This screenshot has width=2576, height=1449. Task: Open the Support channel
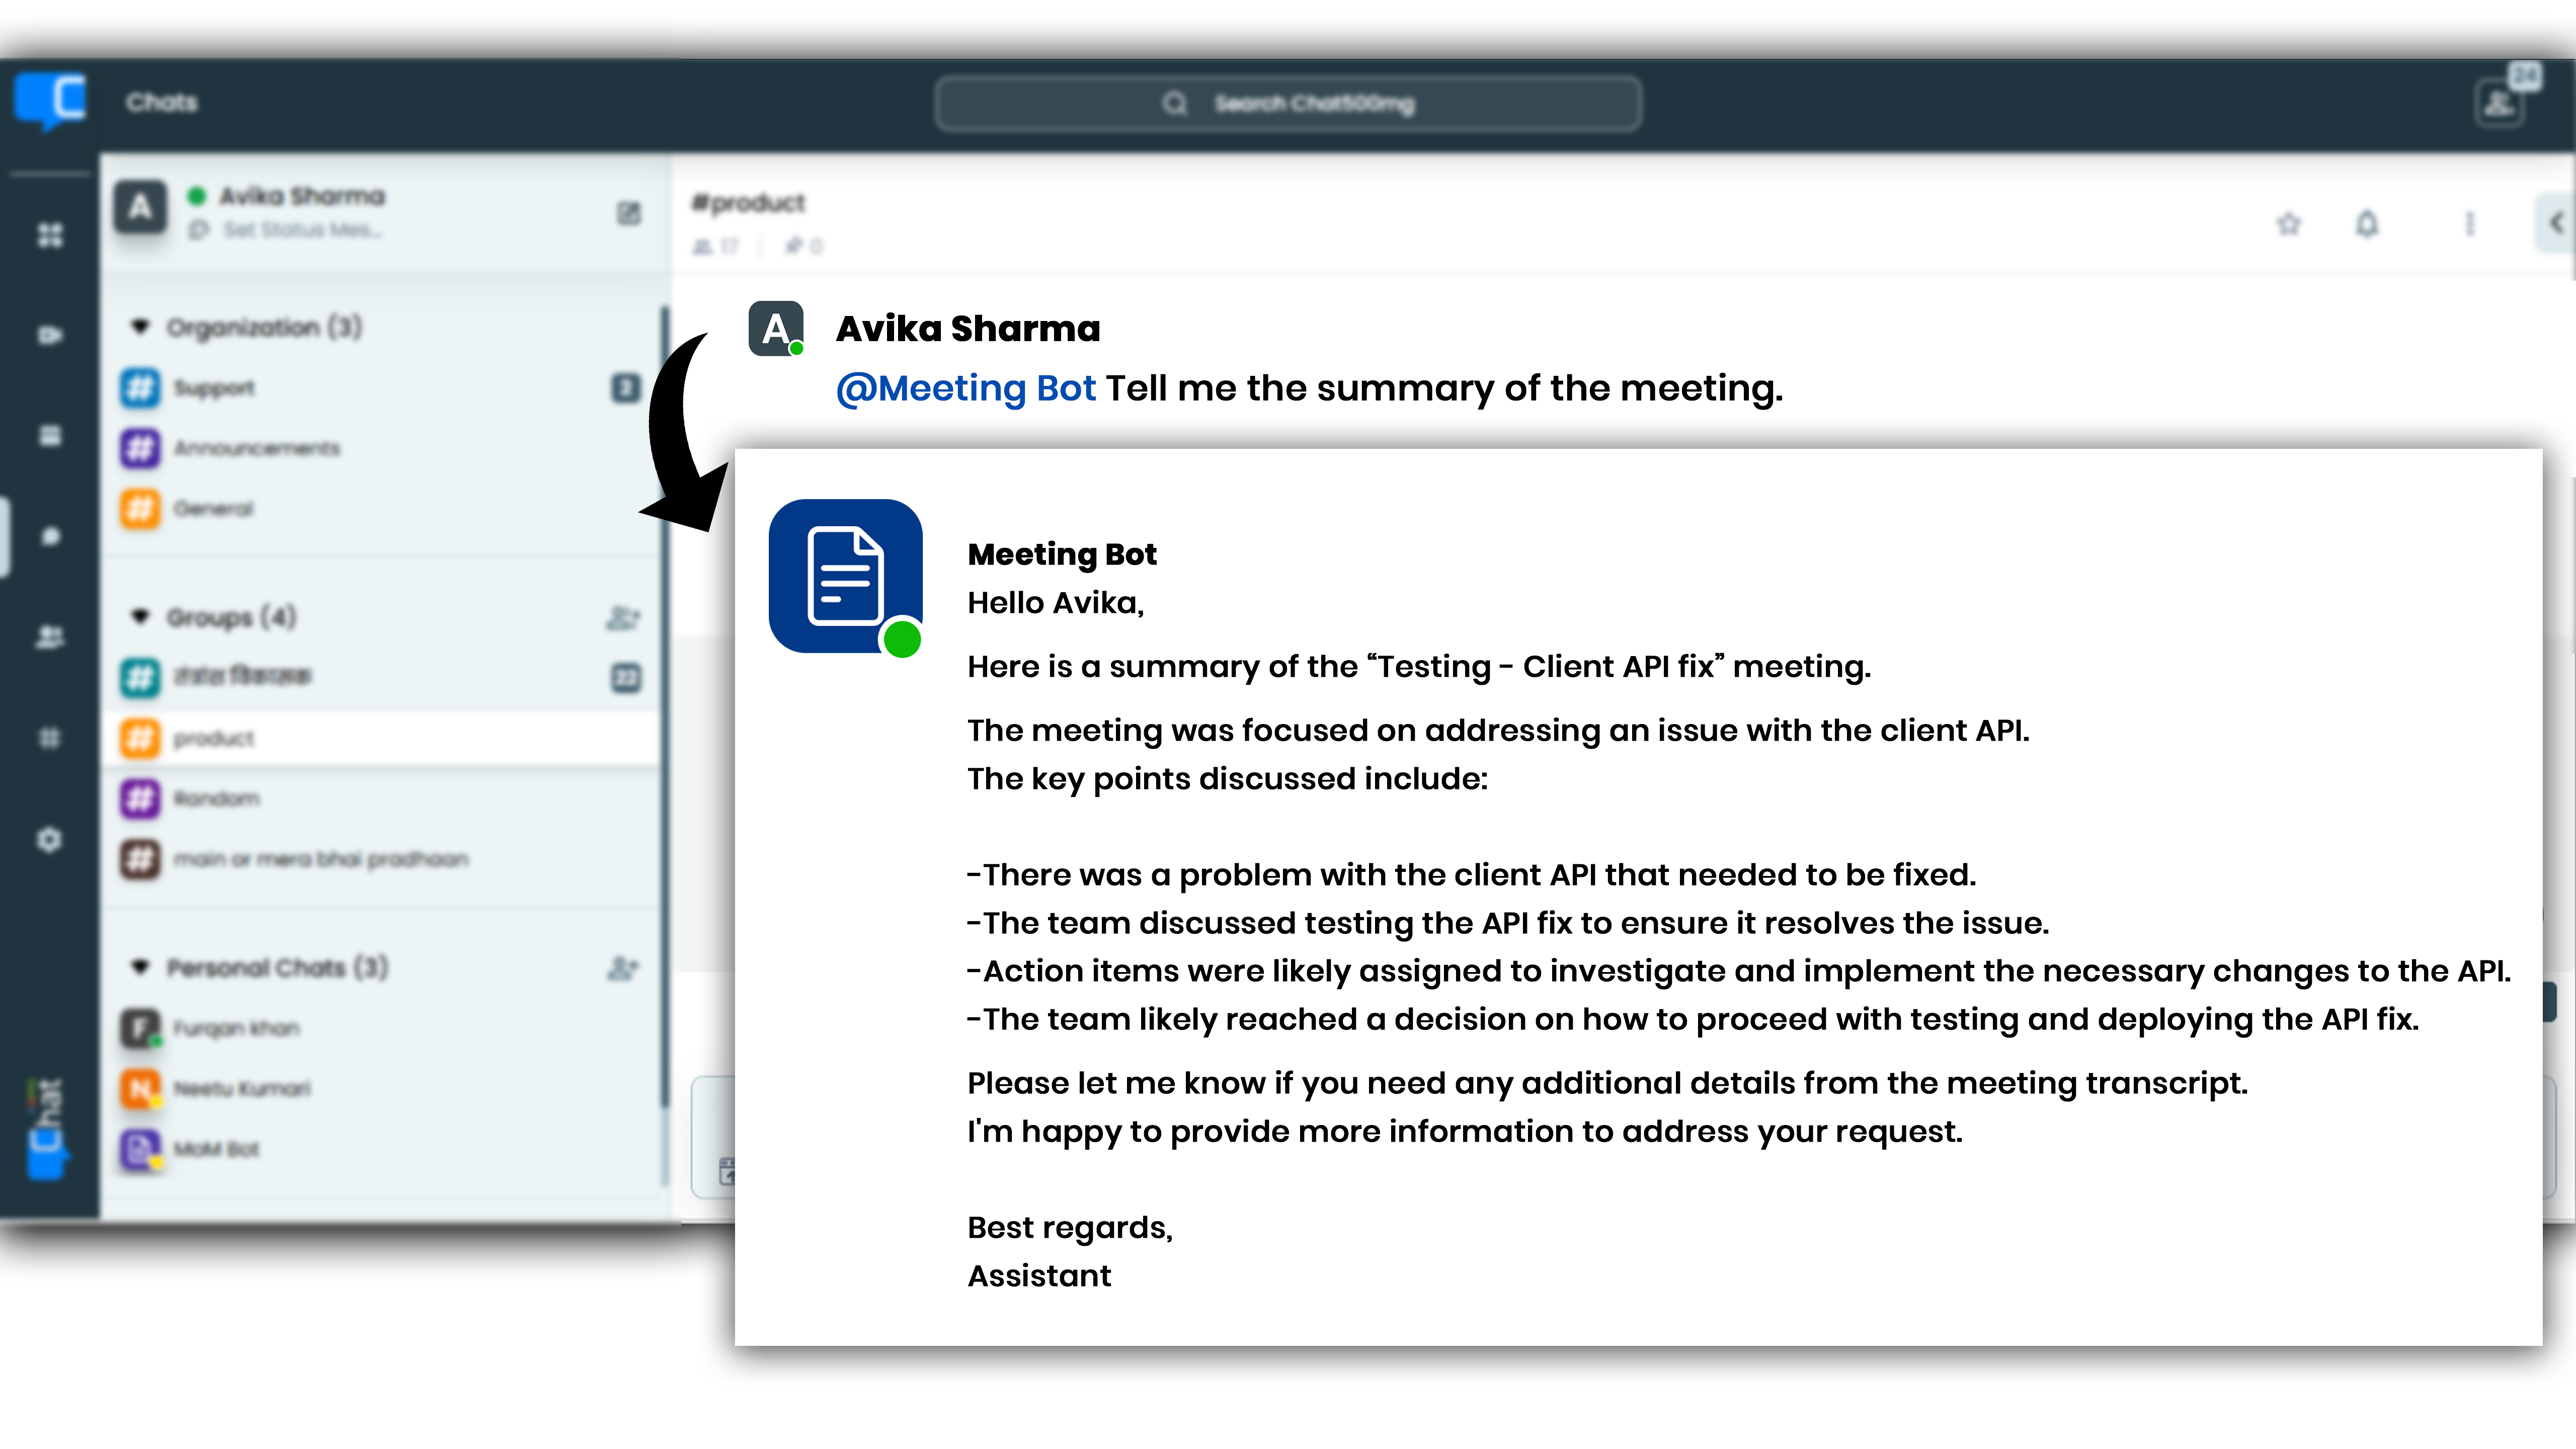(x=380, y=388)
